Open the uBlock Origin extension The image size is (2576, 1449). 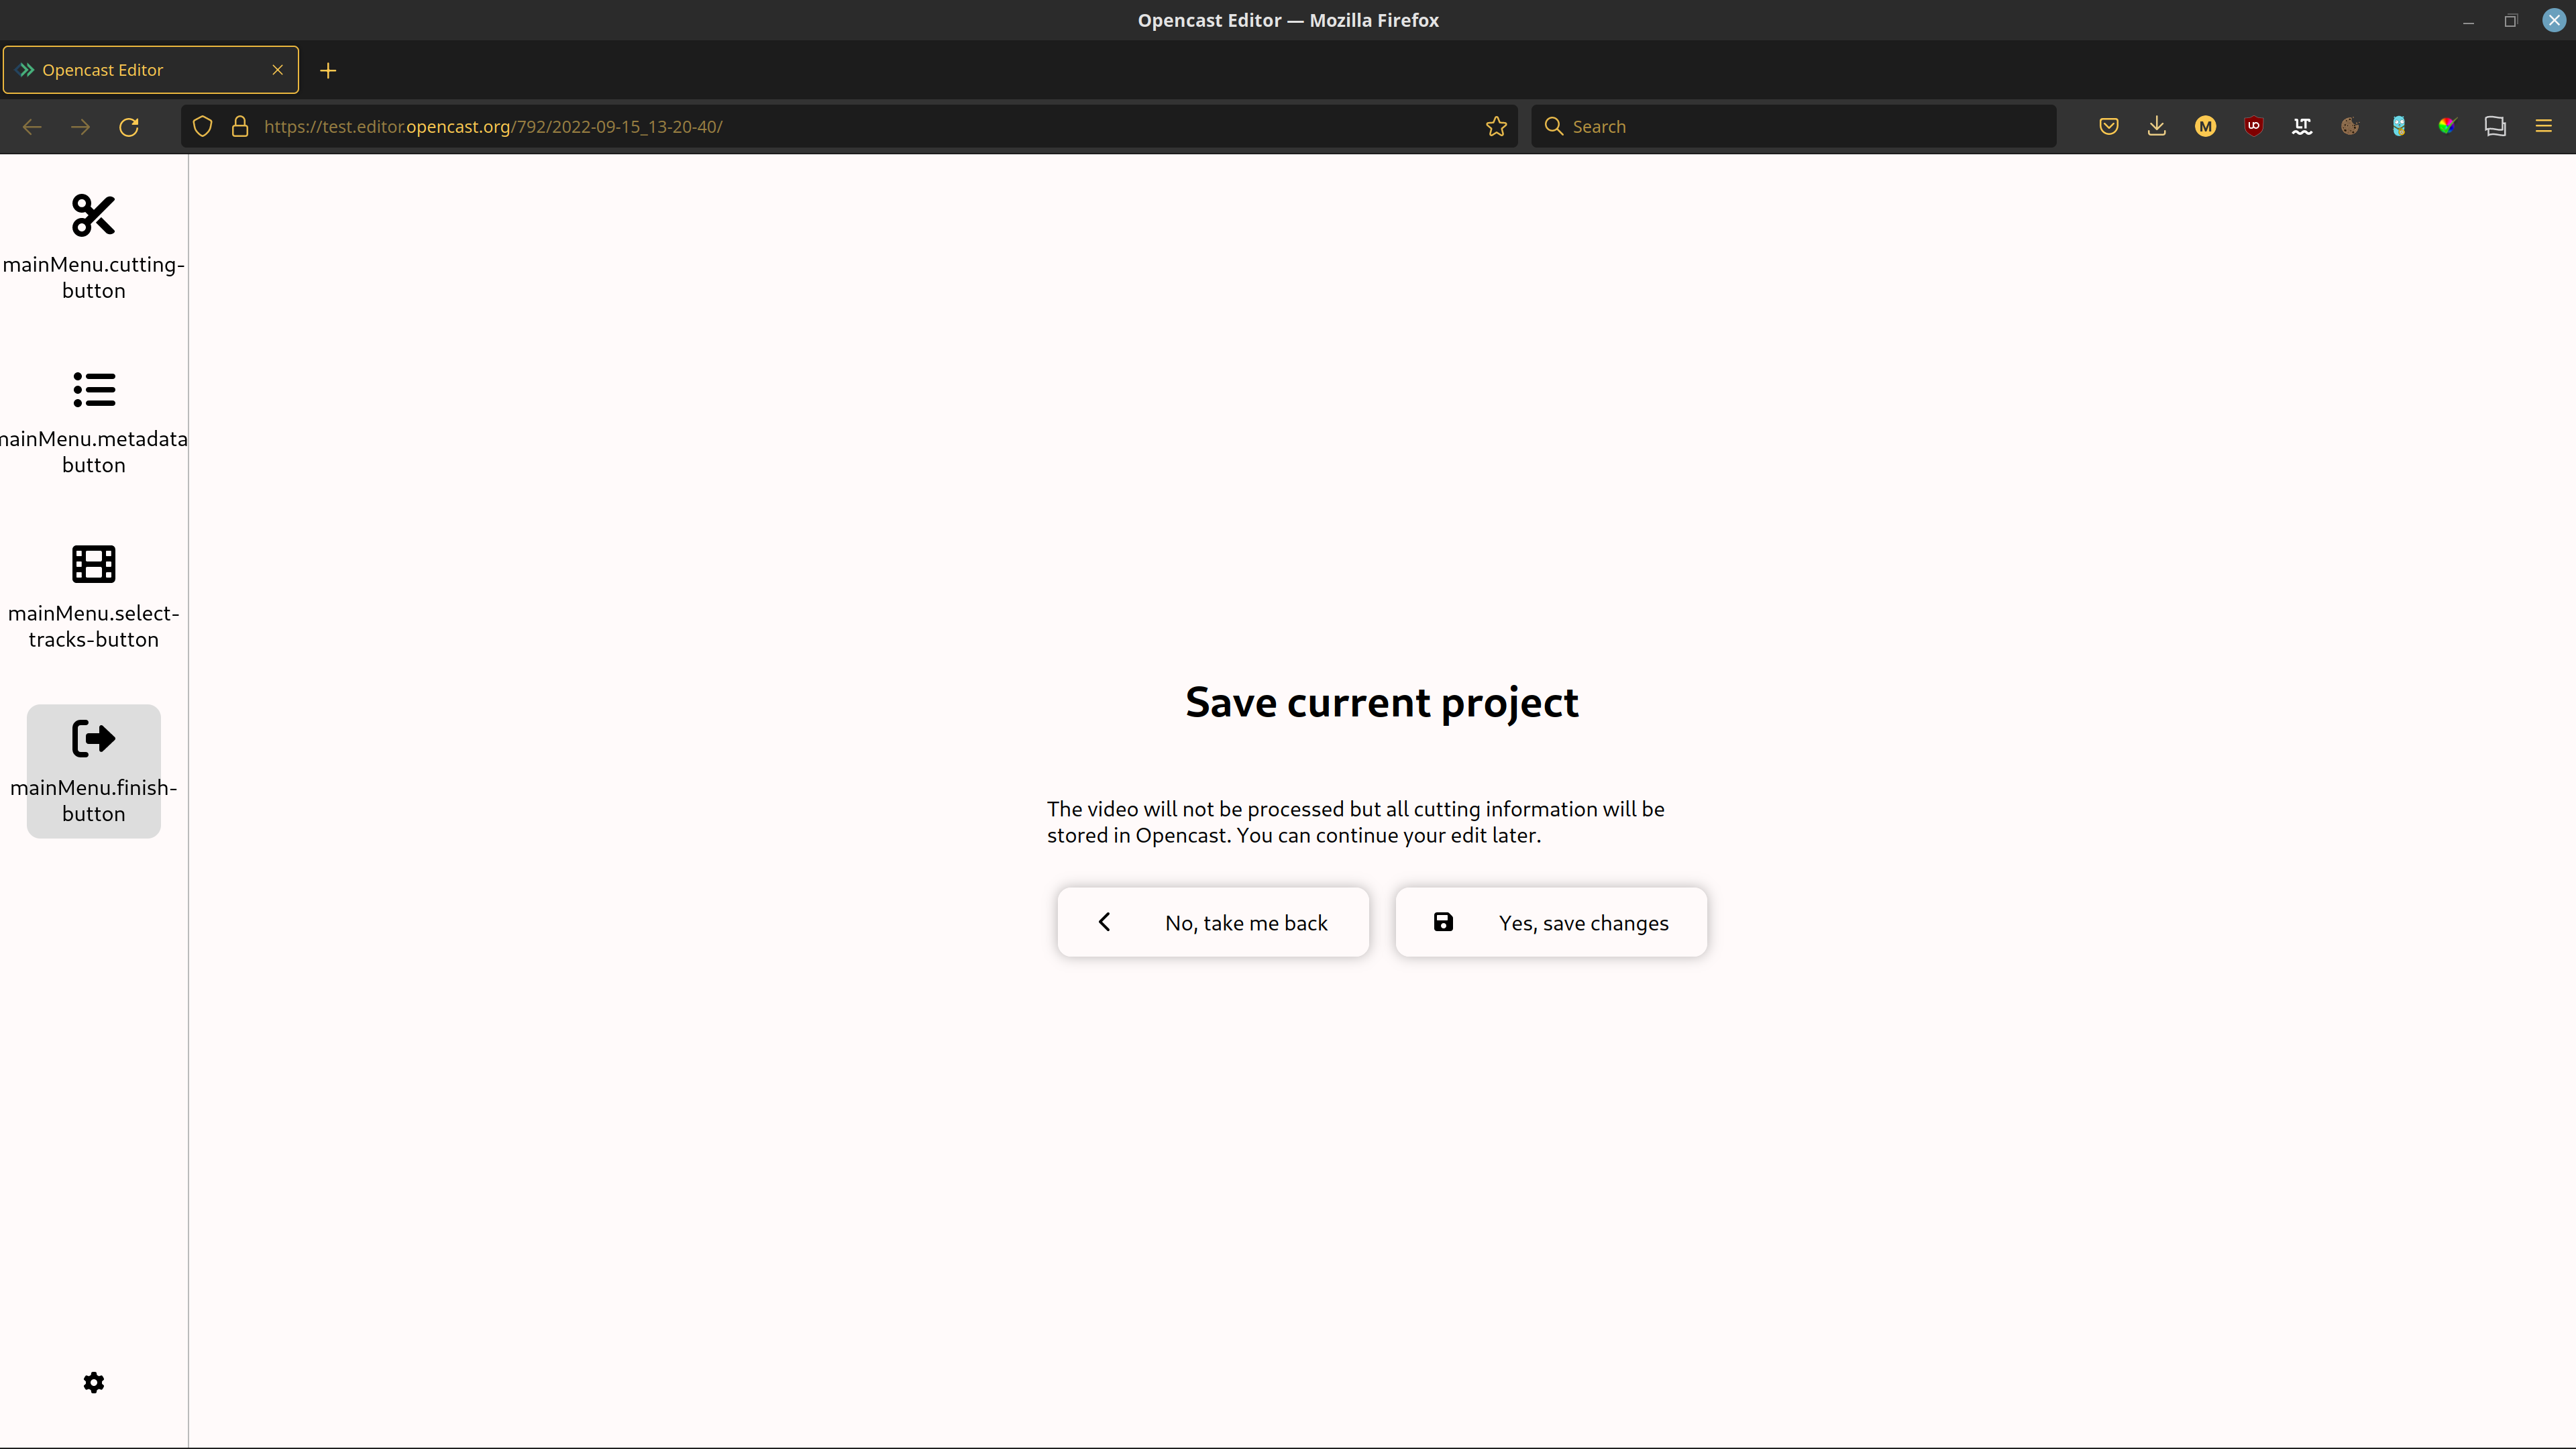[2253, 126]
